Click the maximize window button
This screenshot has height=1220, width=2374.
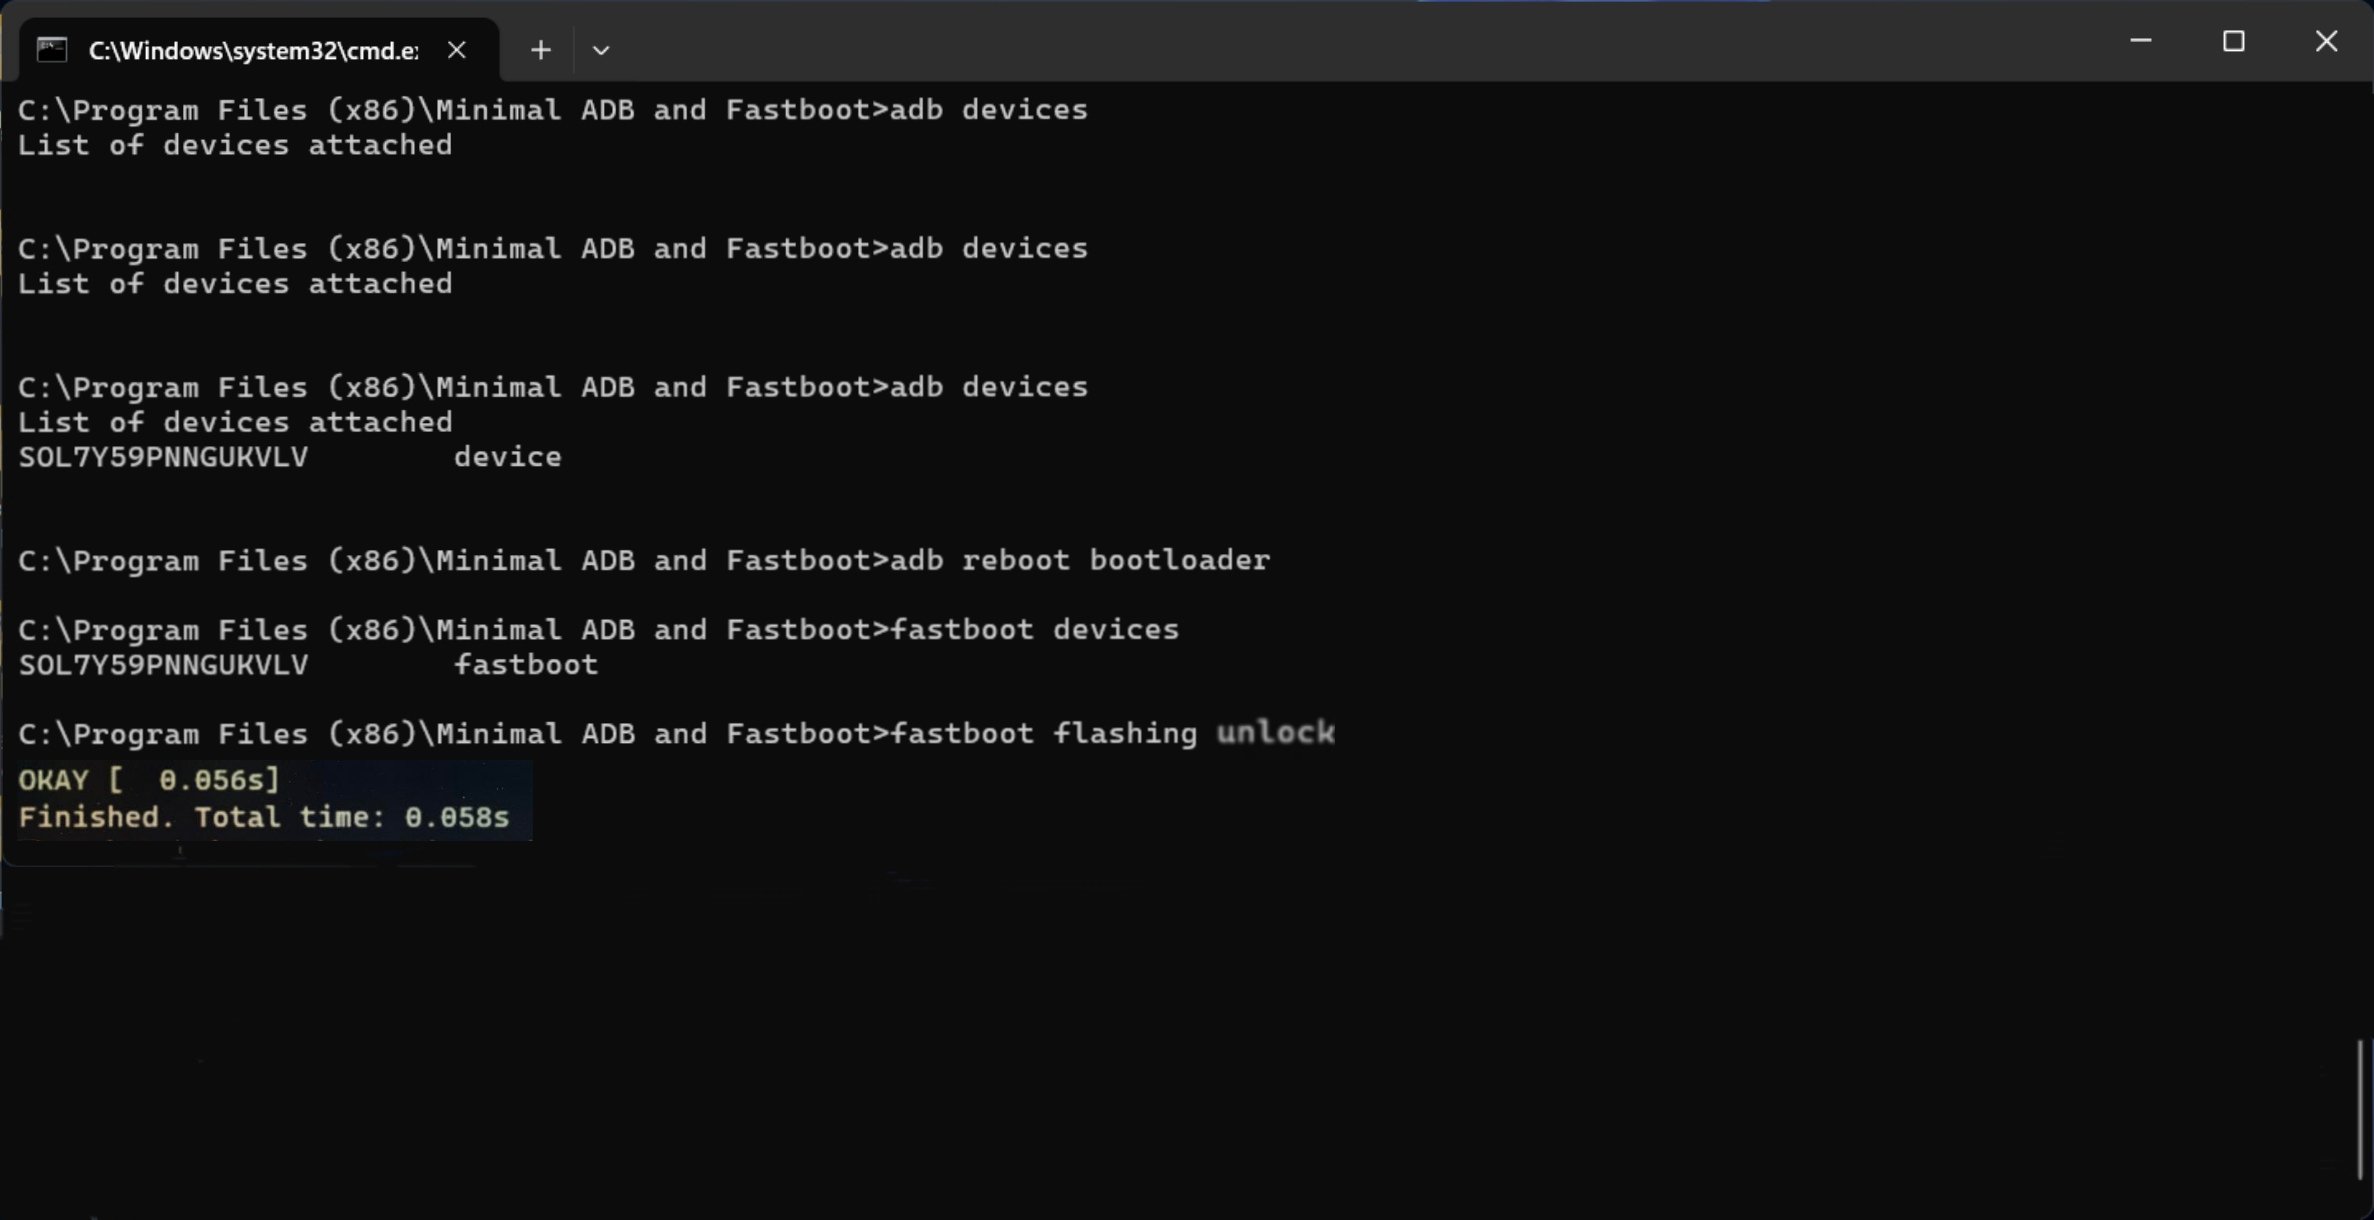(x=2234, y=40)
